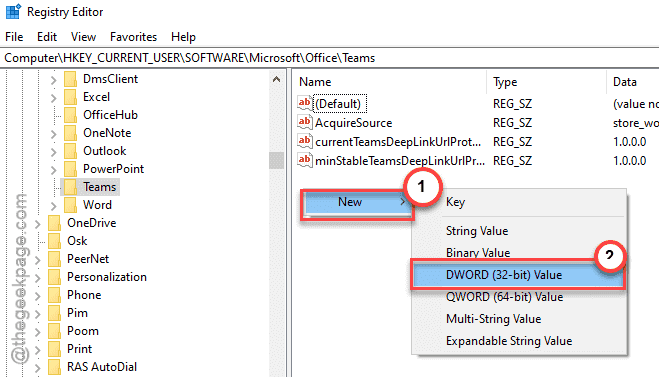Click the Poom folder icon
The width and height of the screenshot is (659, 377).
tap(55, 332)
